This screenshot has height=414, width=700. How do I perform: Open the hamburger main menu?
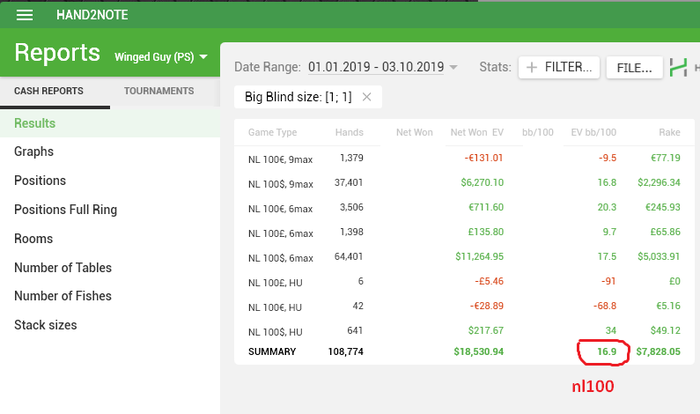tap(25, 15)
